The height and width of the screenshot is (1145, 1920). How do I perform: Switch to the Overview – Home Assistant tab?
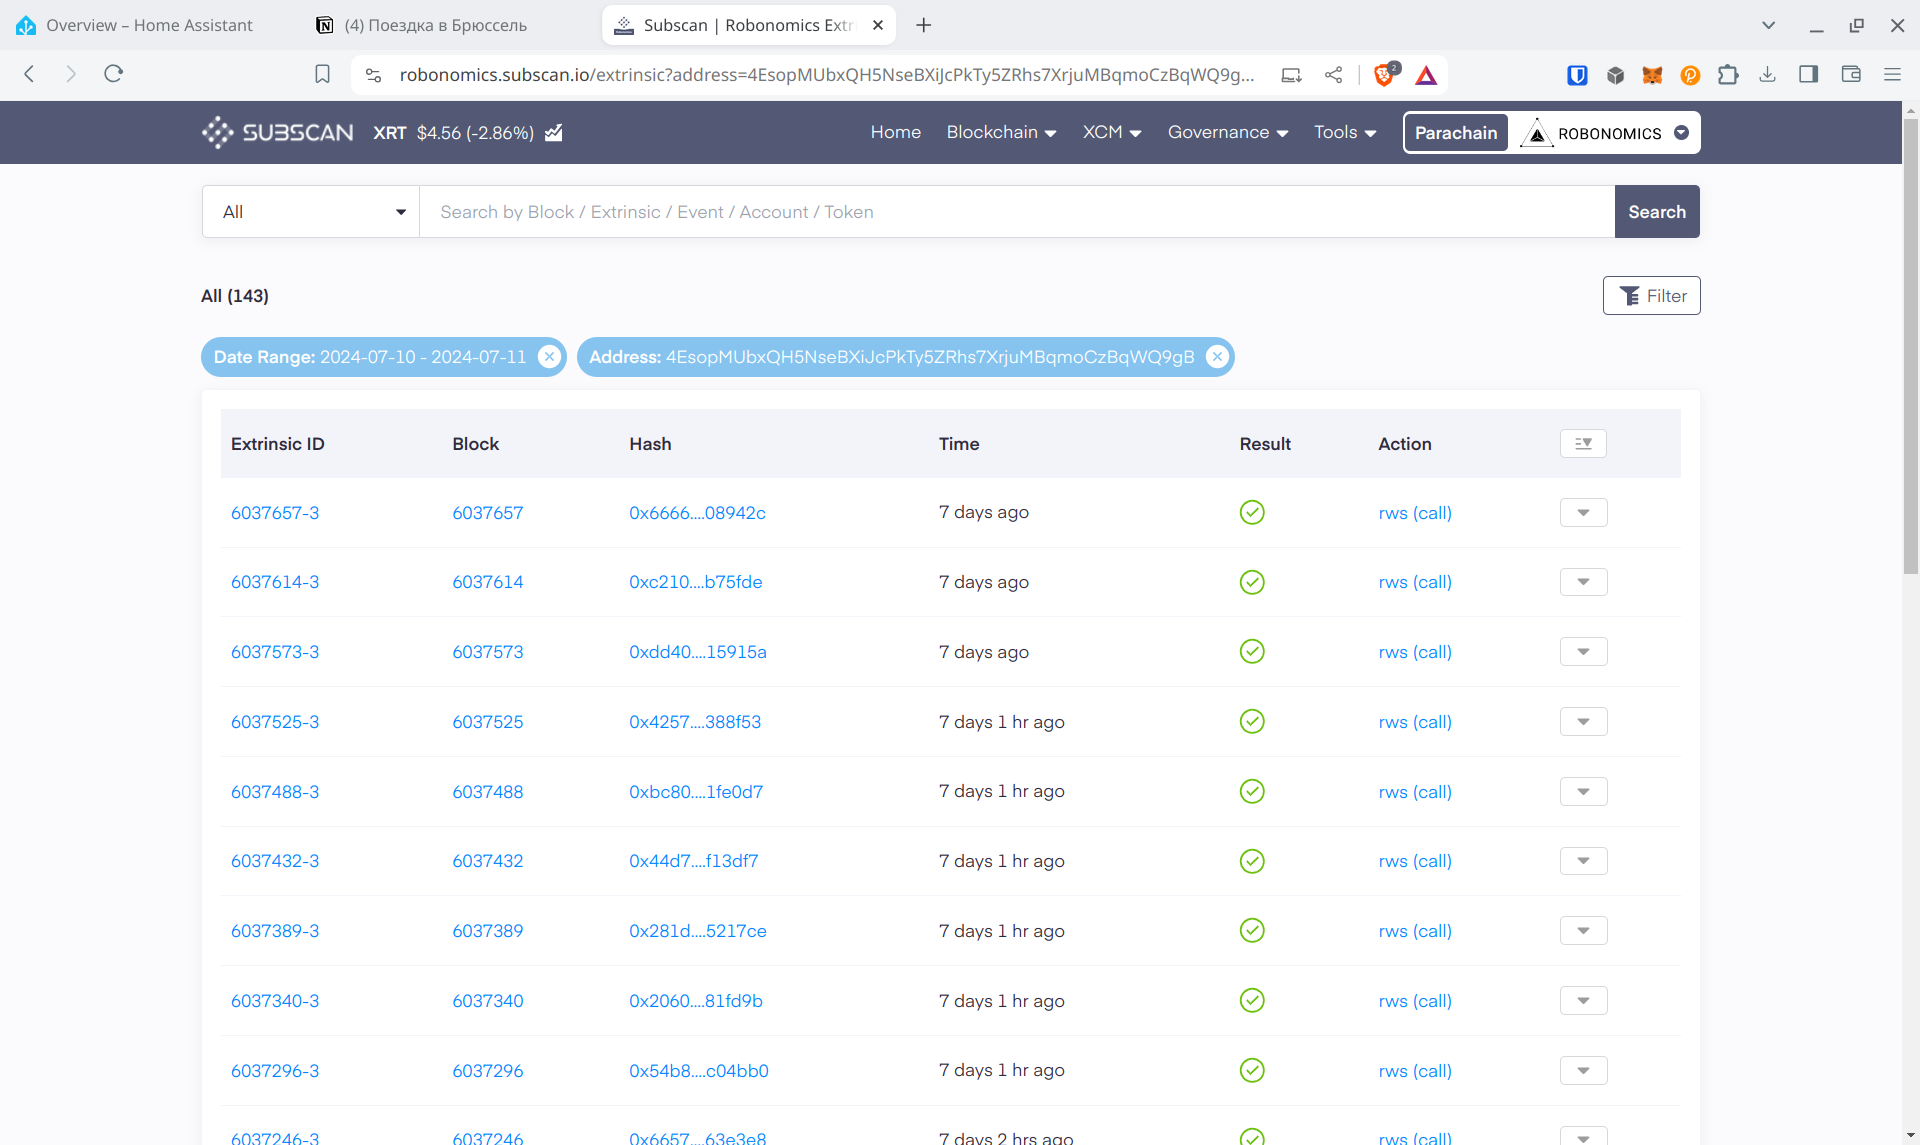150,25
